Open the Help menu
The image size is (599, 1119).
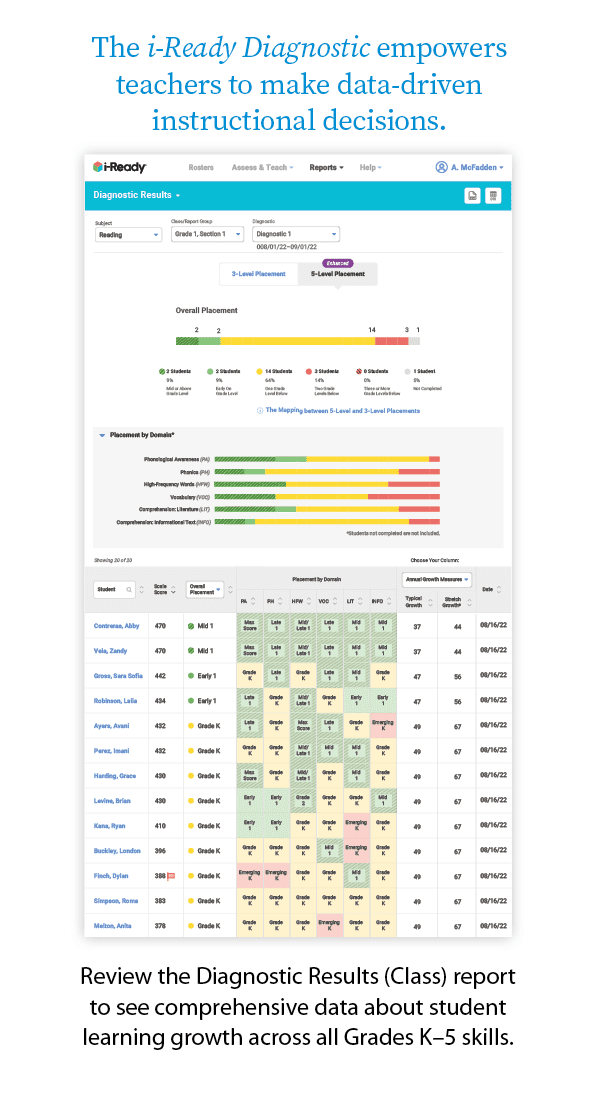coord(371,168)
